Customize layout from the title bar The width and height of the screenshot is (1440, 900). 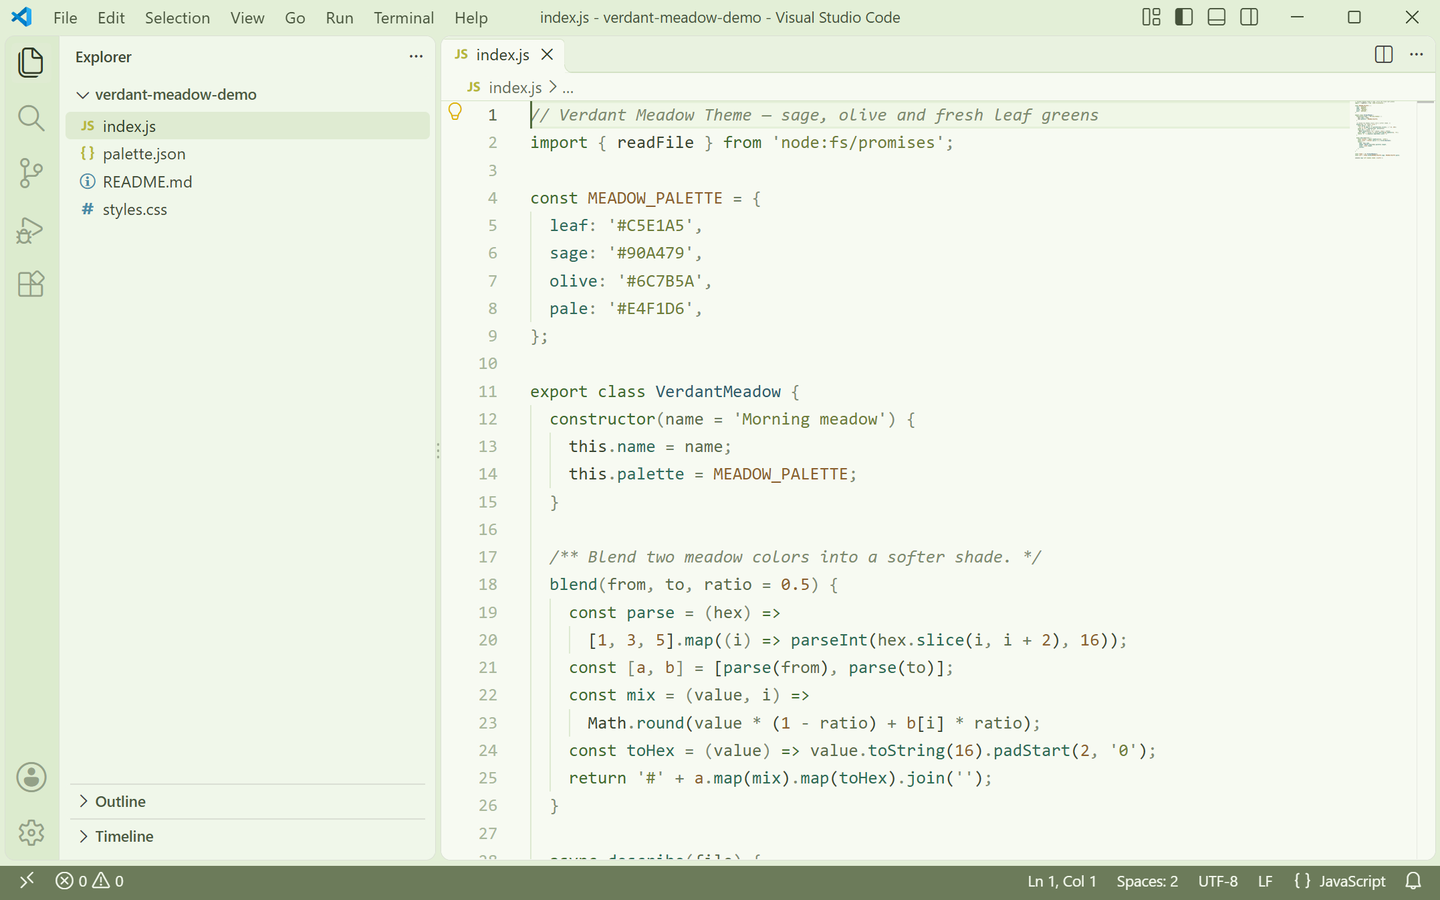1152,17
